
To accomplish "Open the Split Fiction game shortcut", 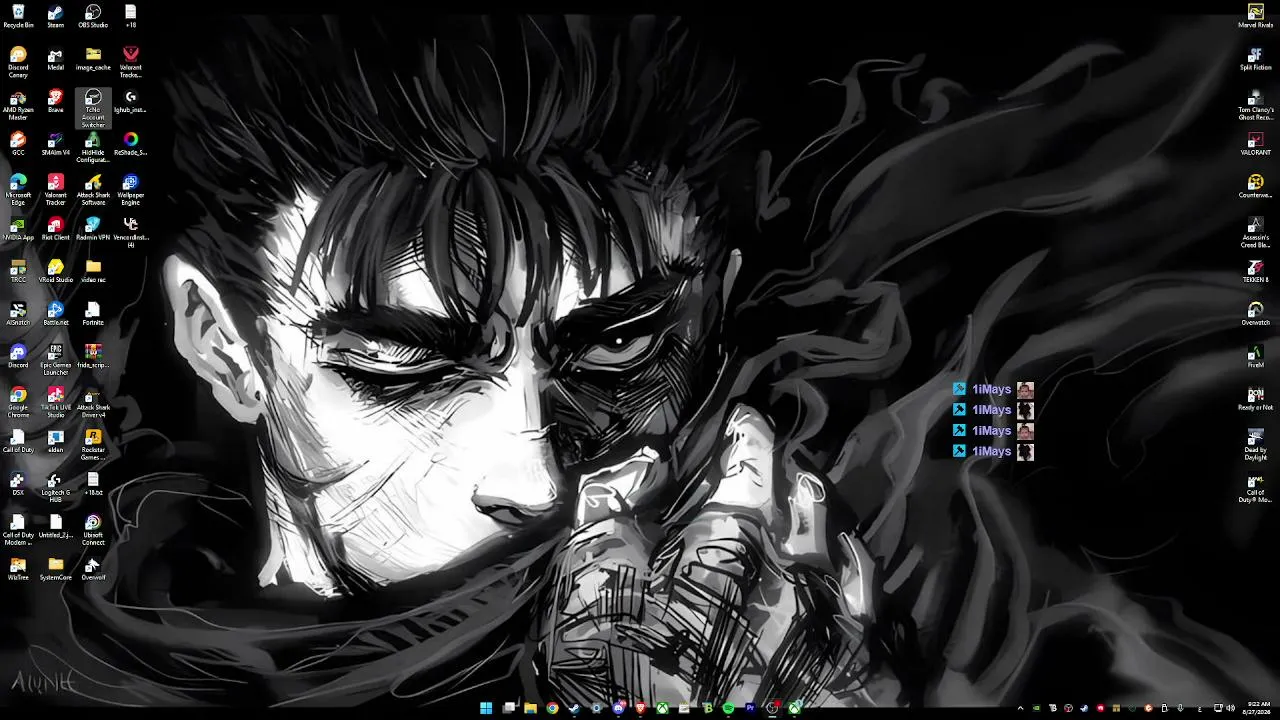I will (x=1255, y=58).
